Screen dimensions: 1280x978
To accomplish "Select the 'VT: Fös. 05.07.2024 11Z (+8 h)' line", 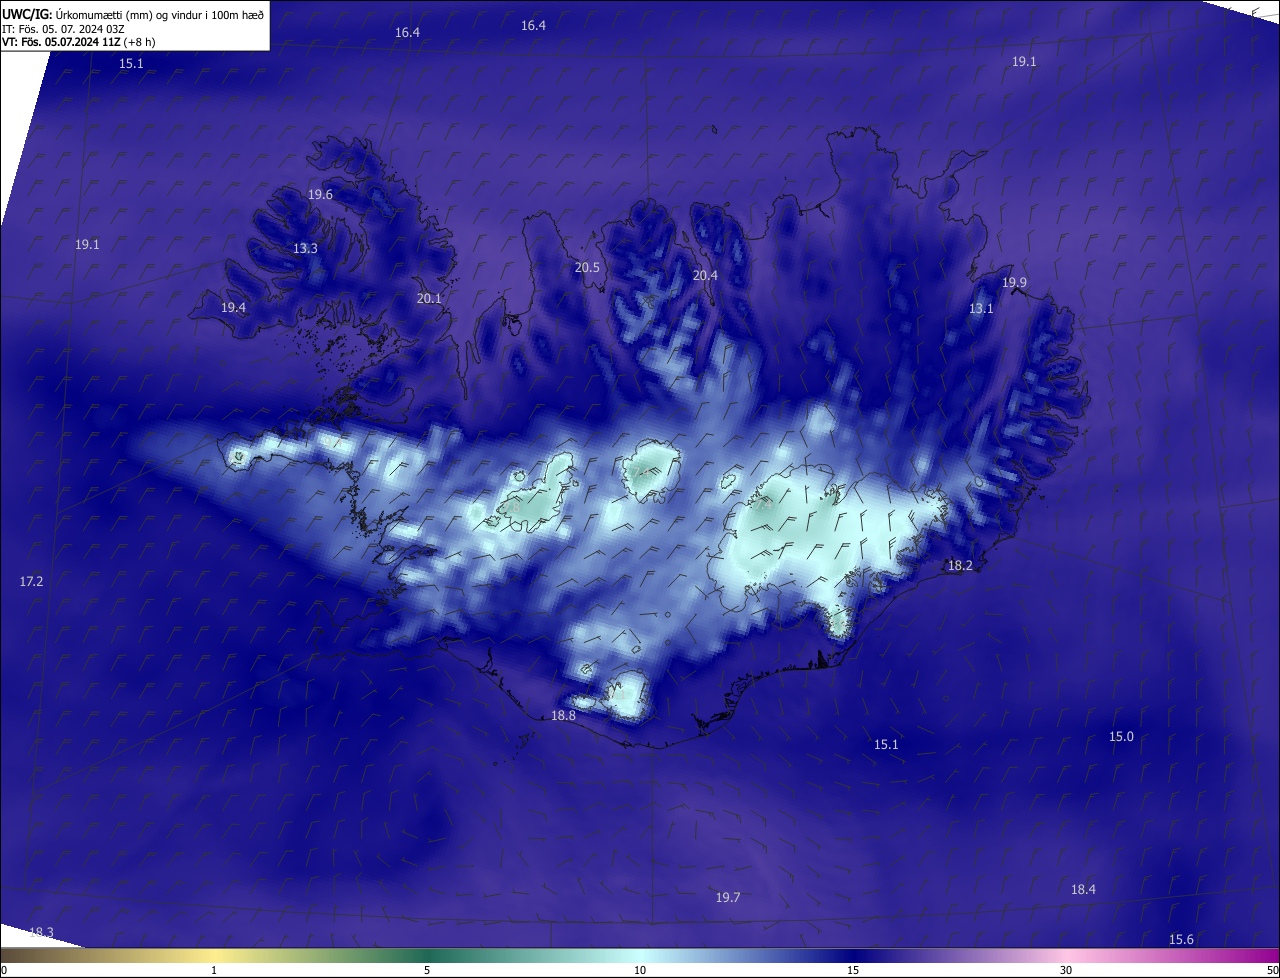I will coord(78,41).
